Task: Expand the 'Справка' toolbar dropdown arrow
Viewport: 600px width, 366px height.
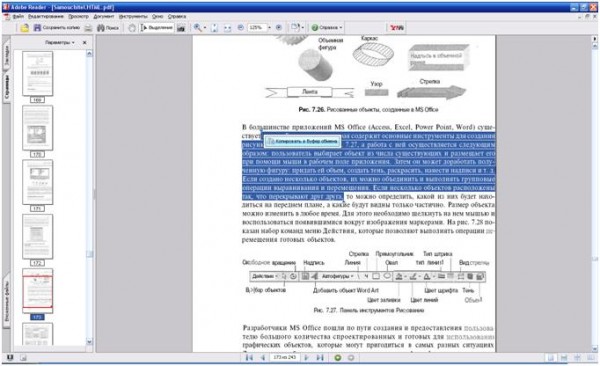Action: pyautogui.click(x=341, y=28)
